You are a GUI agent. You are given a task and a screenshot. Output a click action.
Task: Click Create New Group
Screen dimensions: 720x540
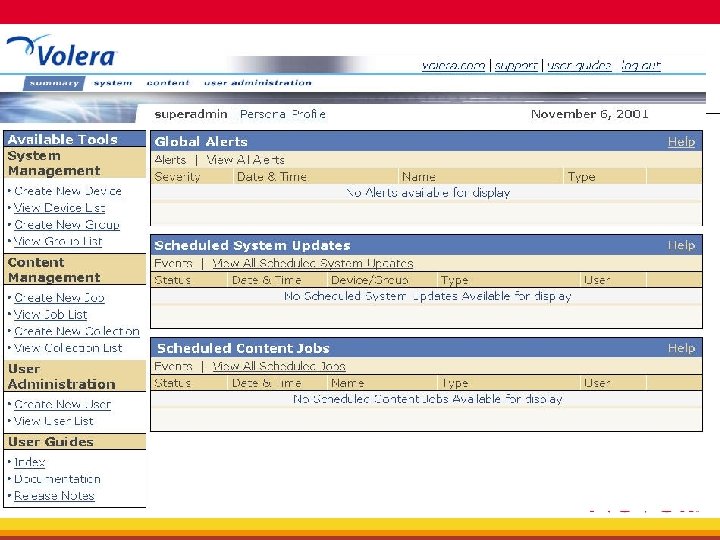pos(67,225)
